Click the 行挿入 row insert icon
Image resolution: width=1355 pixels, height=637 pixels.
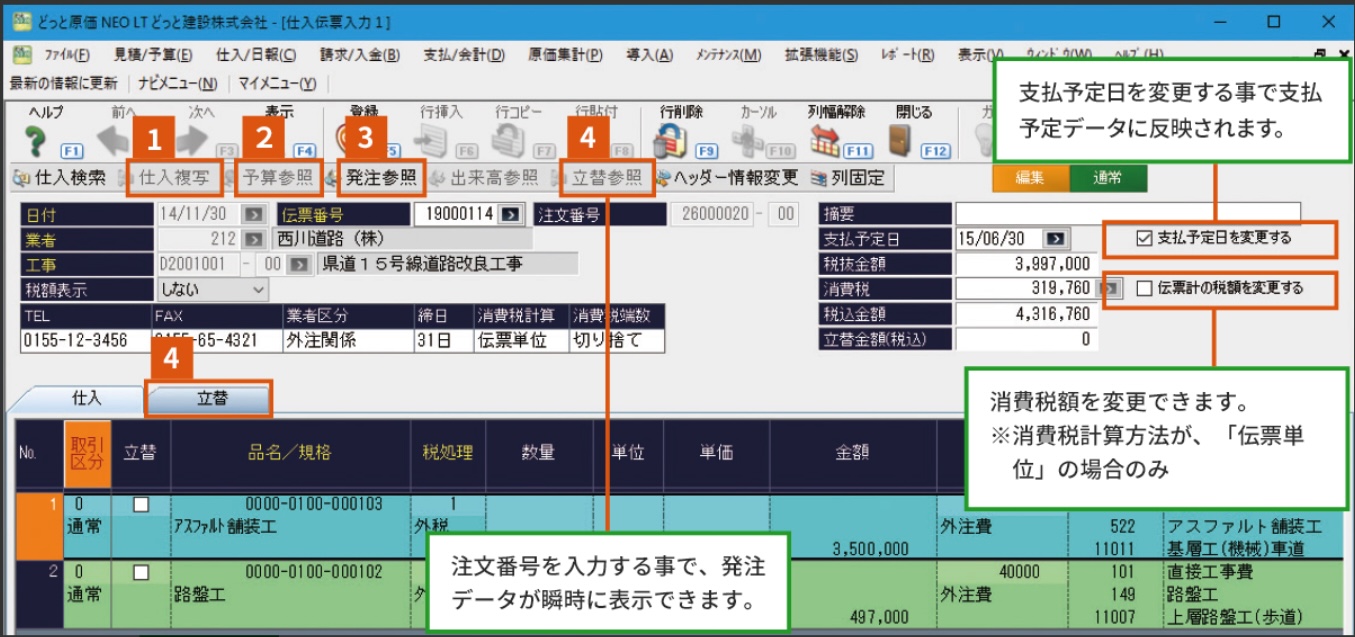pos(432,140)
